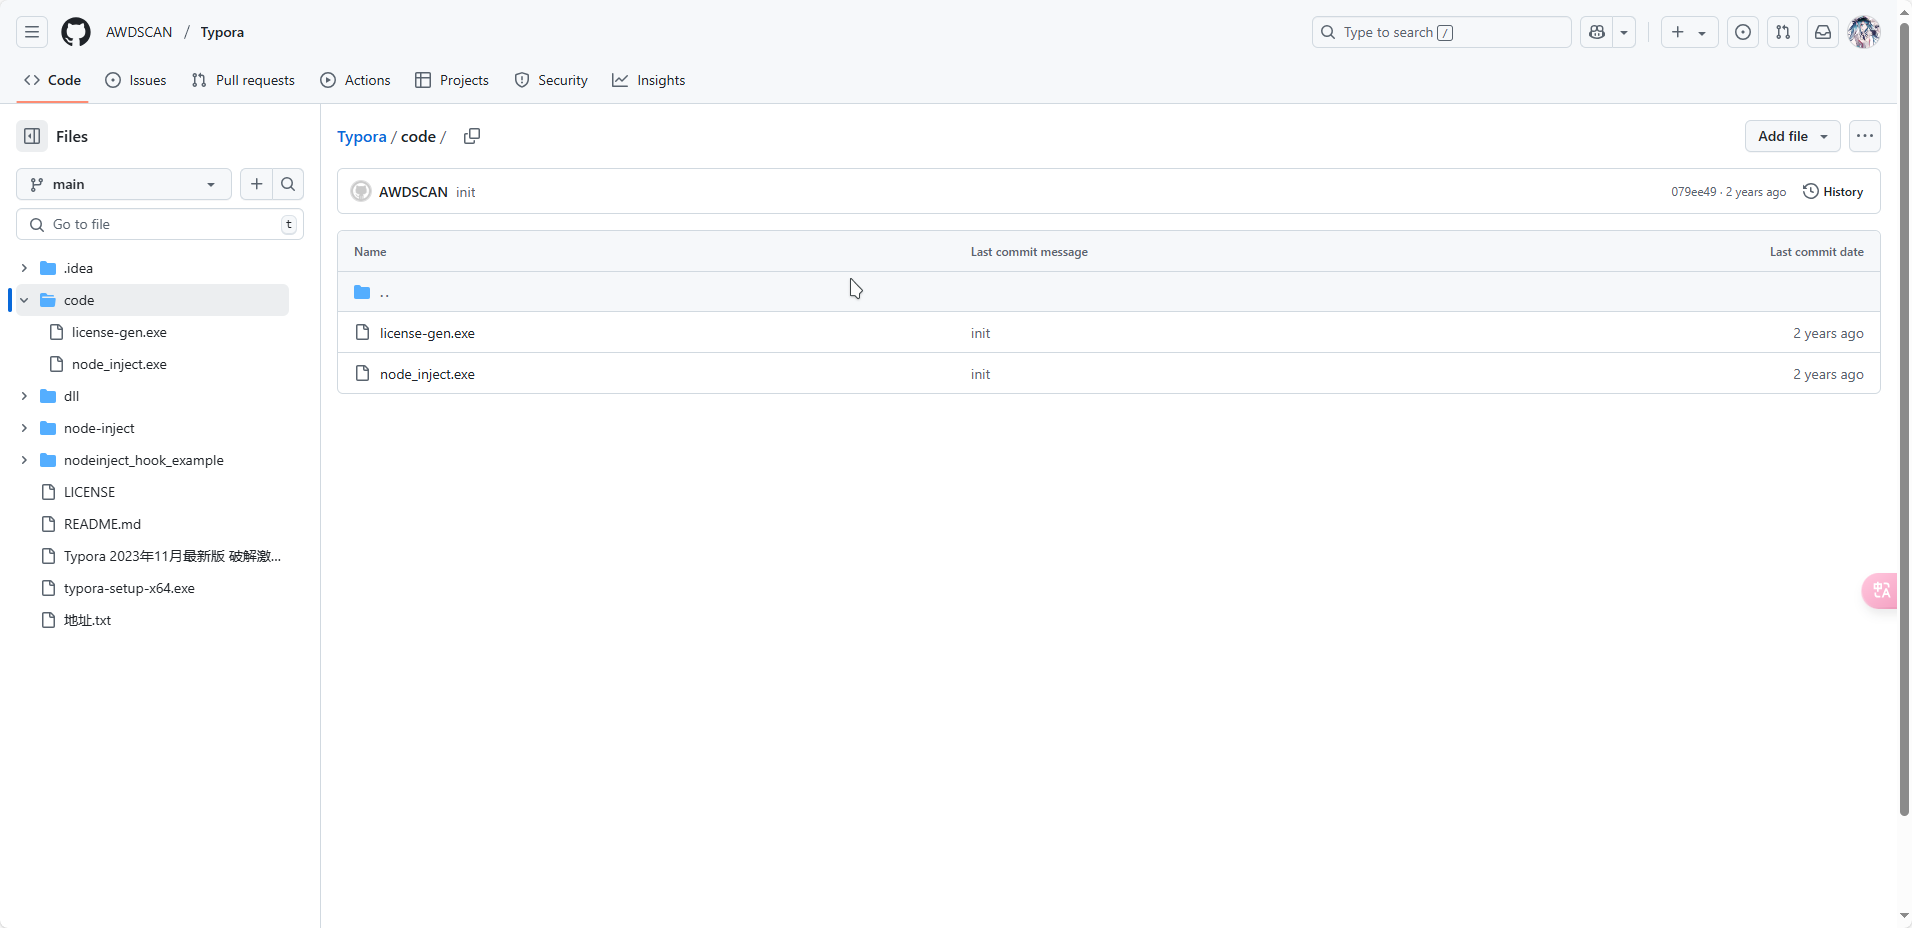1912x928 pixels.
Task: Open the Copilot chat icon
Action: click(x=1597, y=32)
